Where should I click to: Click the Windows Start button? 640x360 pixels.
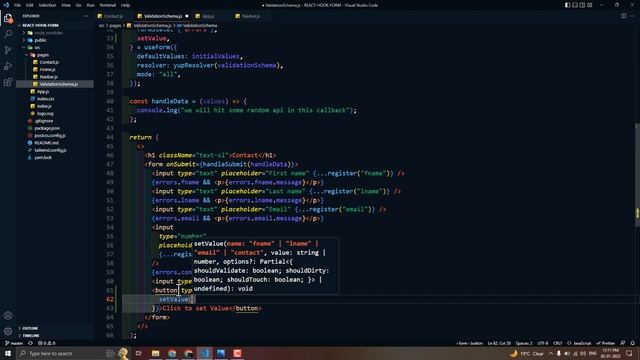pyautogui.click(x=7, y=353)
